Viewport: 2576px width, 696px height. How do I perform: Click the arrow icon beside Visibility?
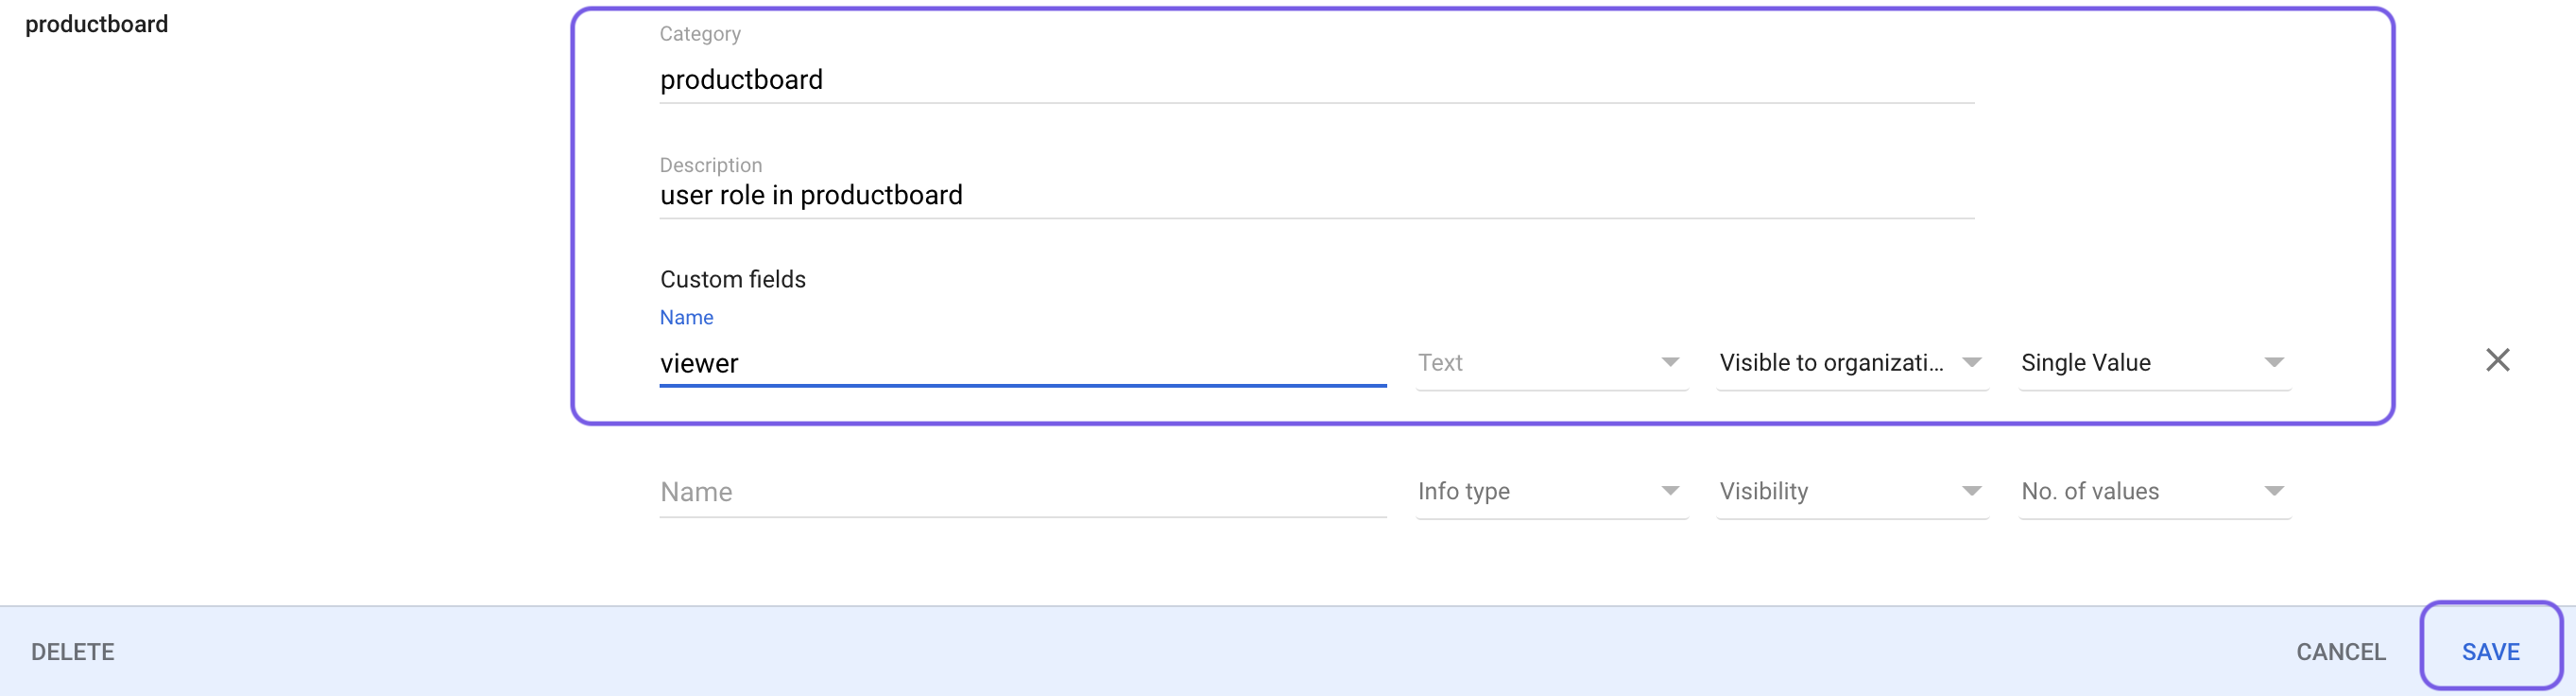1971,491
